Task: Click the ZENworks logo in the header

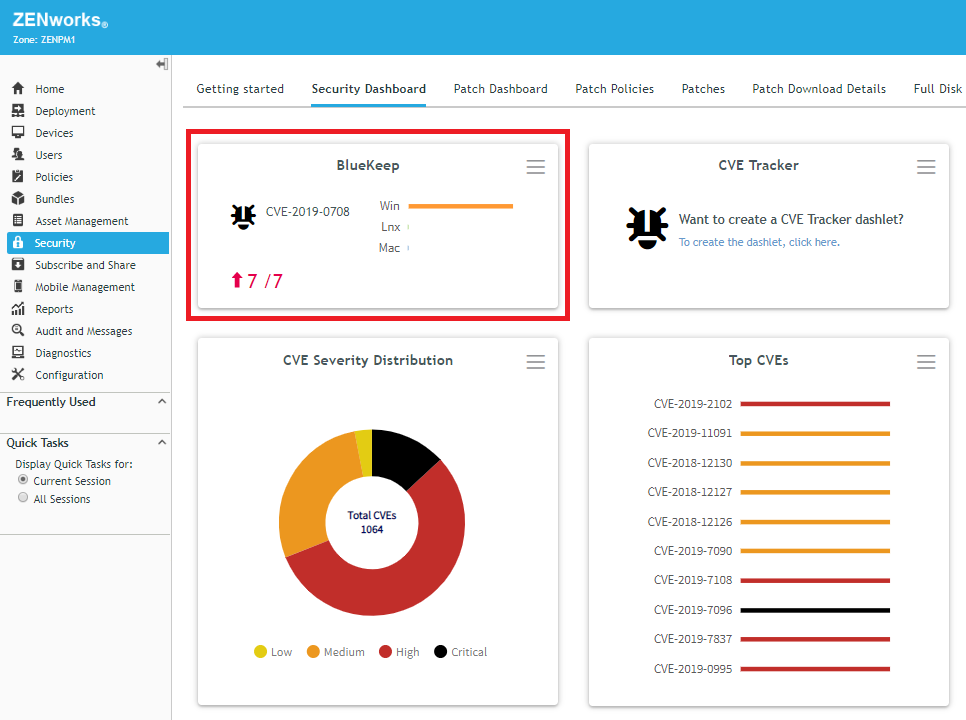Action: pyautogui.click(x=60, y=20)
